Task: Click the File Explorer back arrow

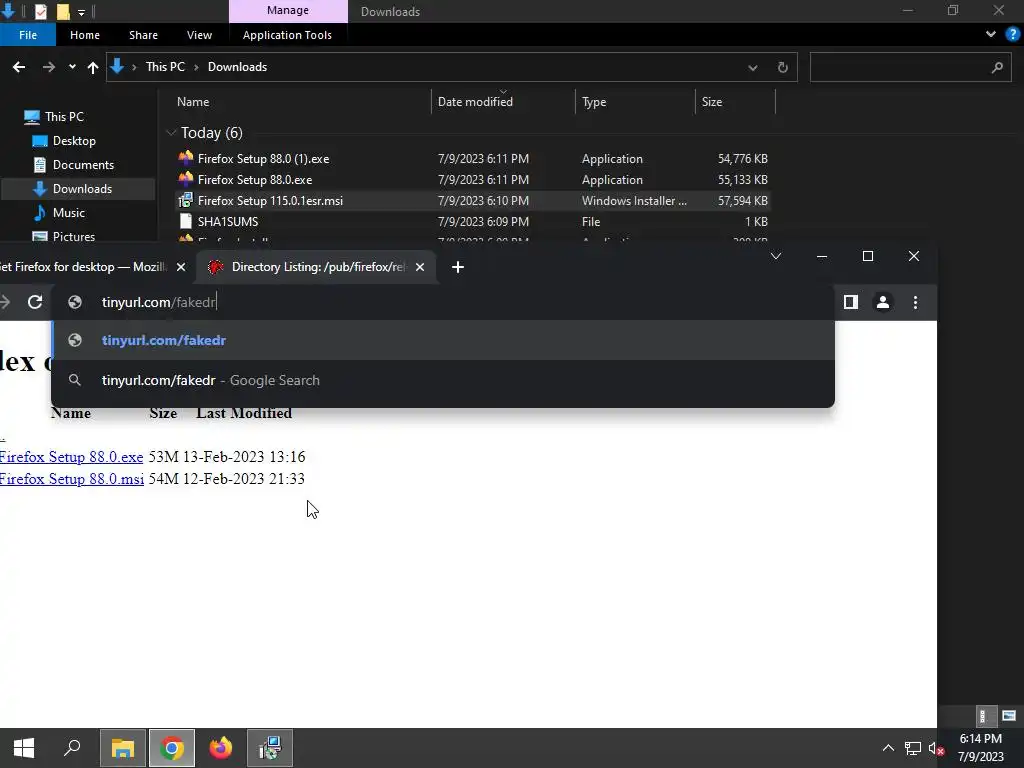Action: tap(19, 67)
